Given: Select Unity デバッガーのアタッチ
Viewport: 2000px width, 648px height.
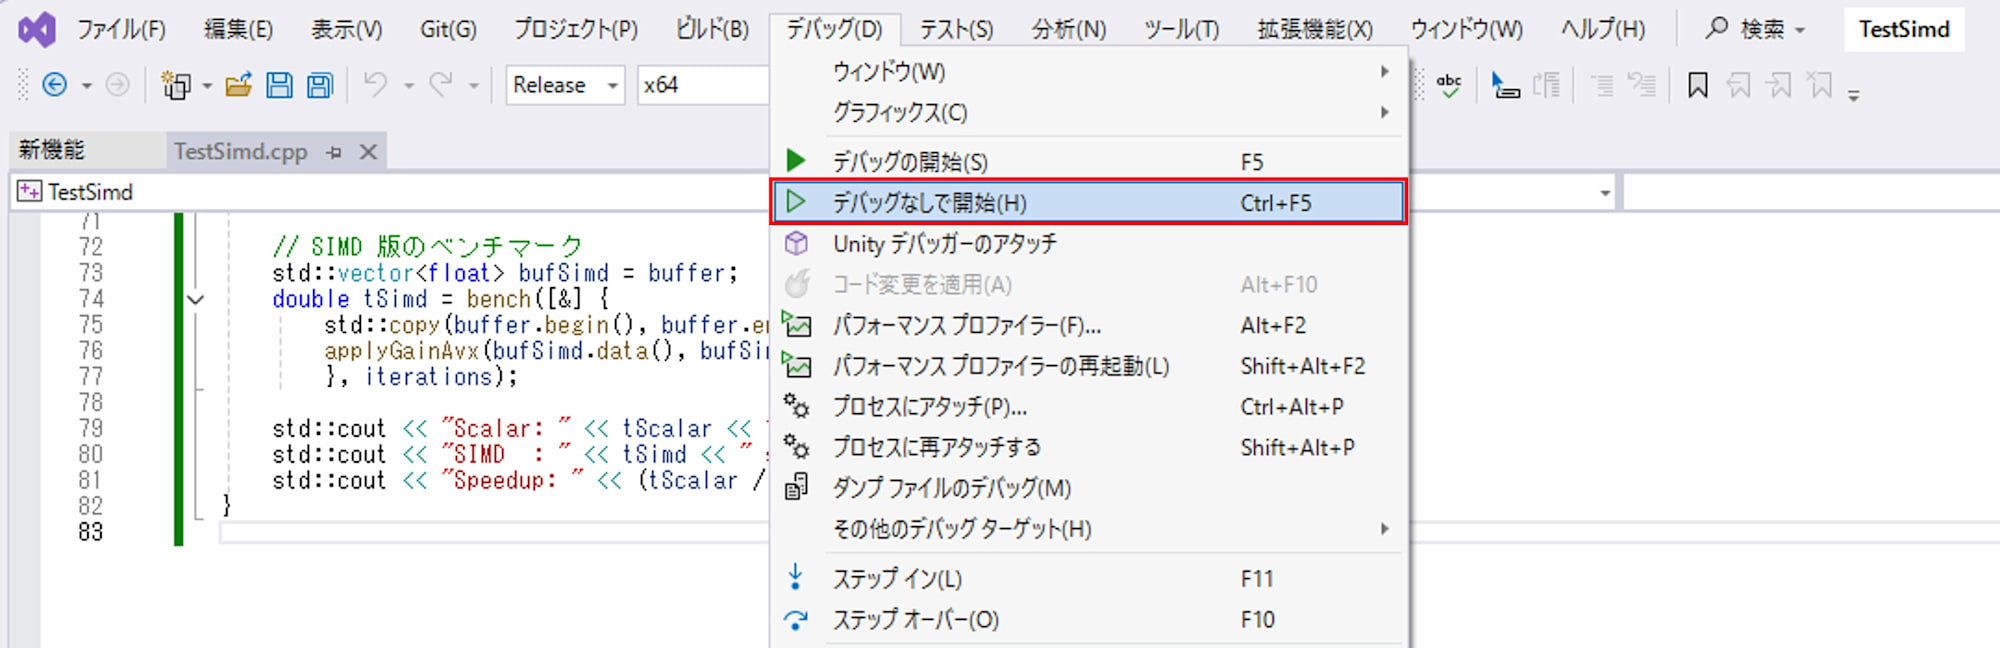Looking at the screenshot, I should point(1089,244).
